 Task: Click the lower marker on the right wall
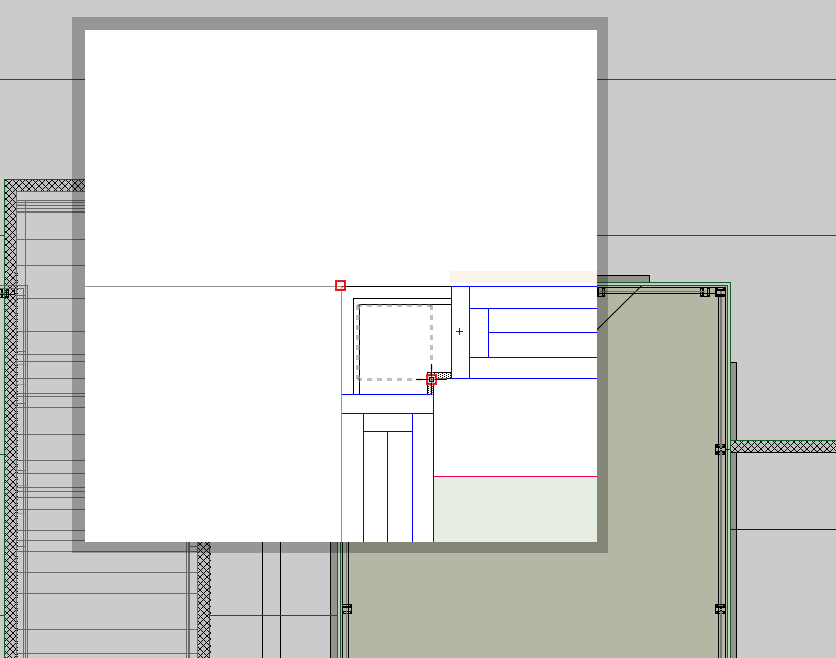[x=720, y=608]
